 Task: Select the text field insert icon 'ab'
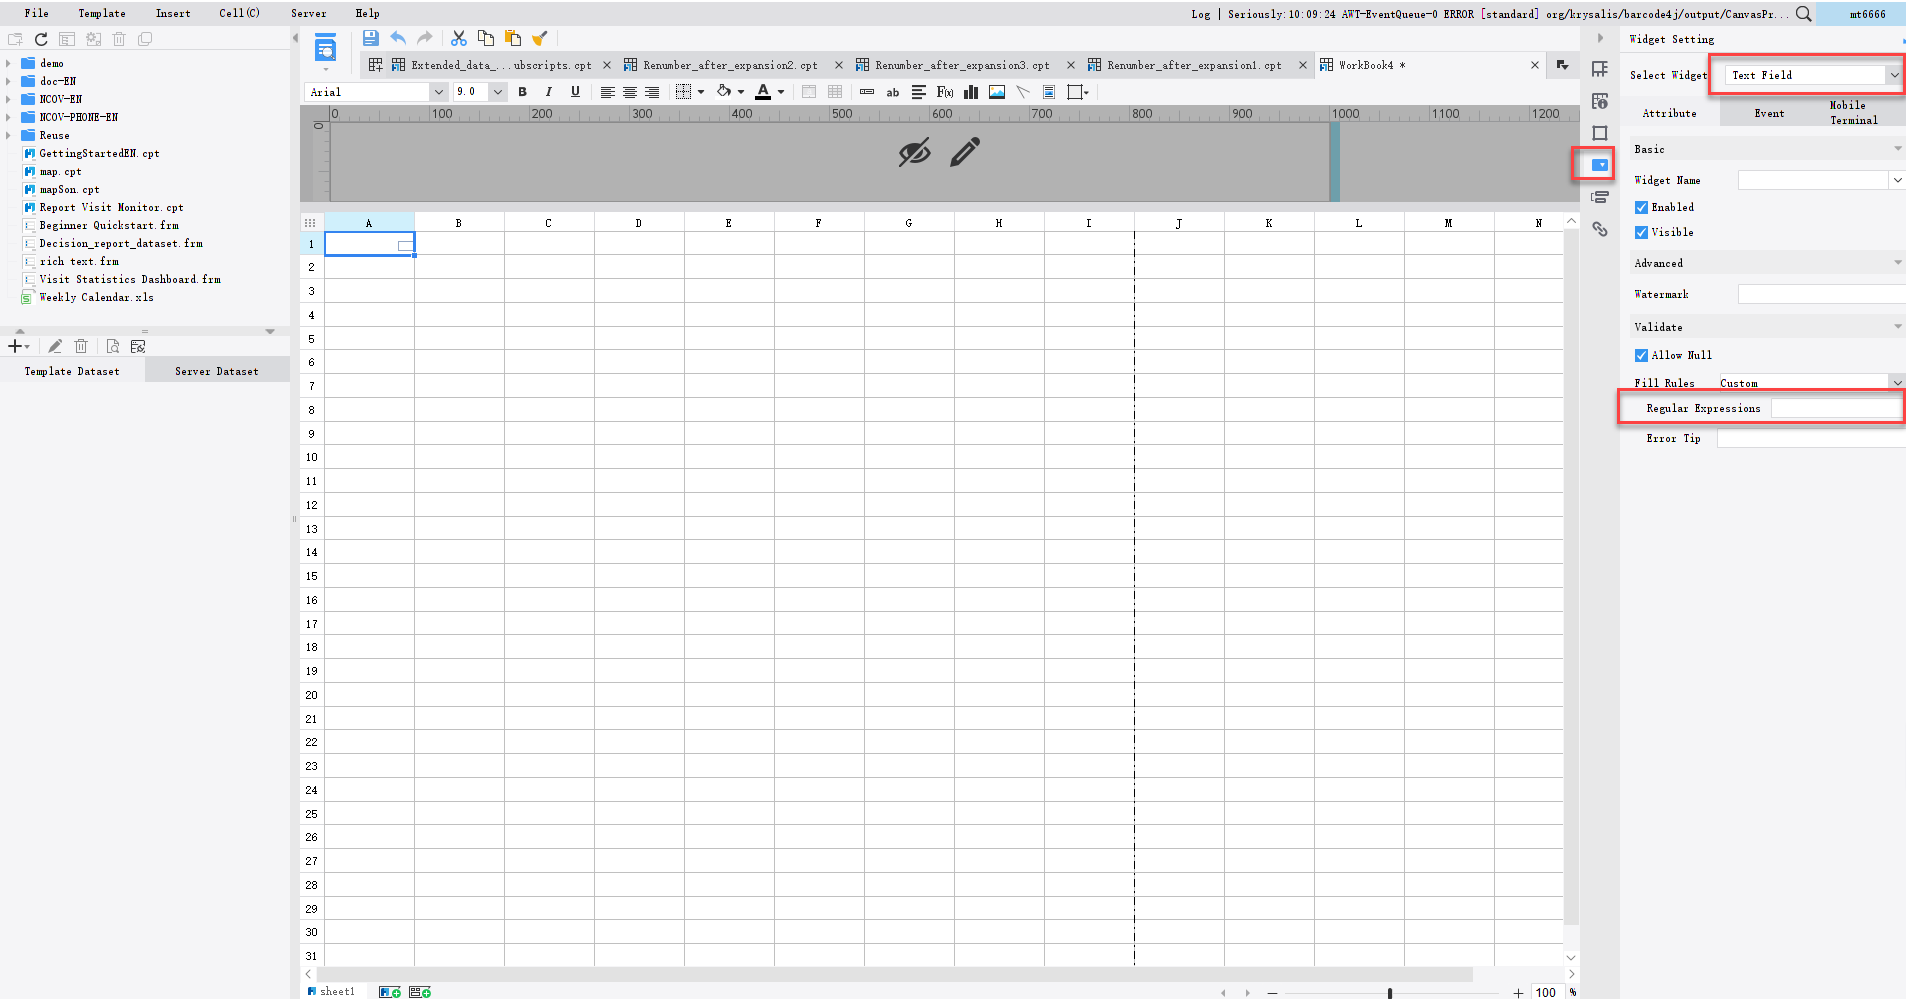click(x=892, y=92)
